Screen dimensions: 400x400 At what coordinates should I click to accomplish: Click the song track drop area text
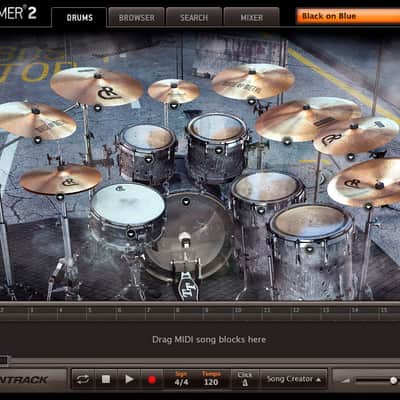click(209, 340)
